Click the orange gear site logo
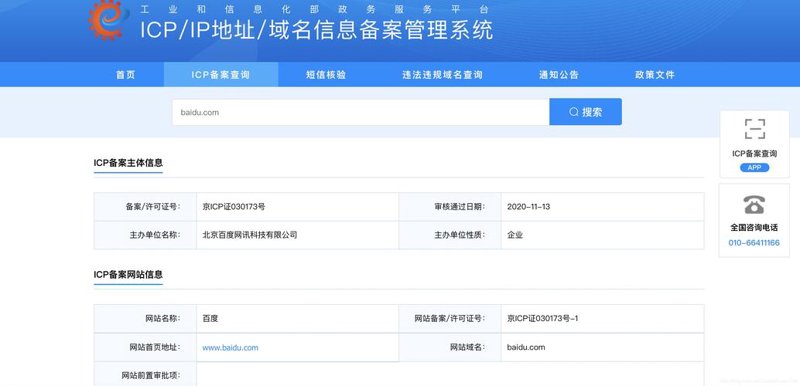 click(109, 19)
